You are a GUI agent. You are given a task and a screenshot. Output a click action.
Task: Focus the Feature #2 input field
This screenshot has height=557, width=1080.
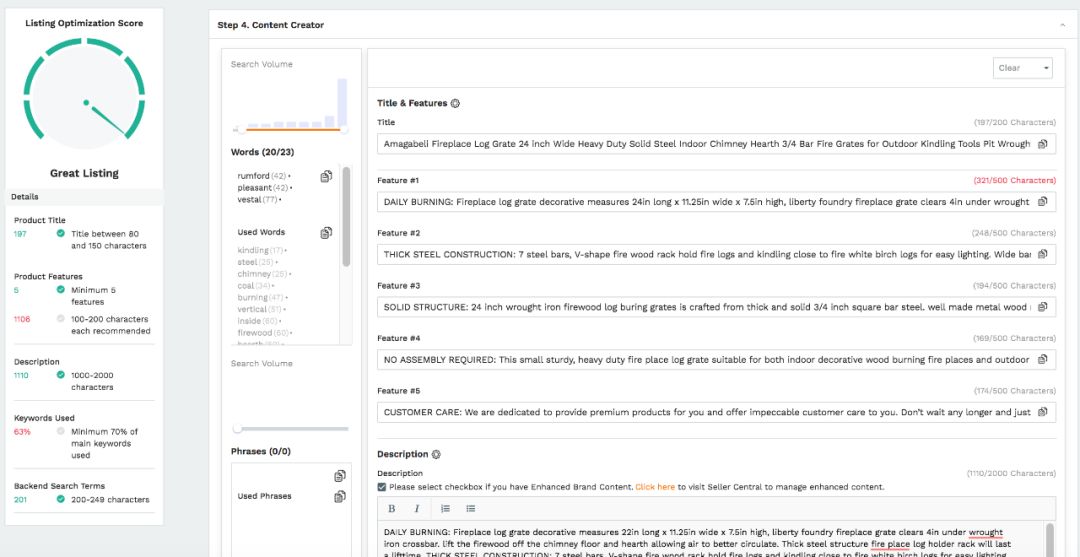[716, 254]
